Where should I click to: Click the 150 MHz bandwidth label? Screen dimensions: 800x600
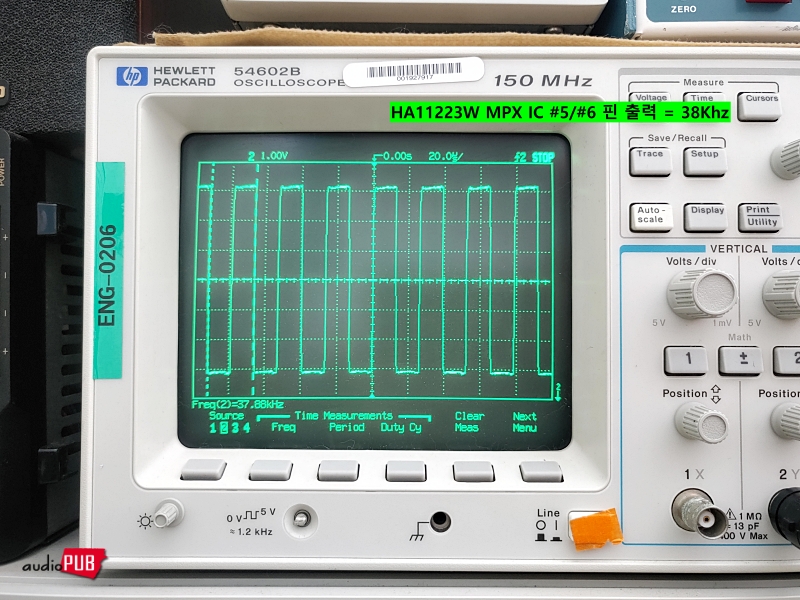pos(543,81)
